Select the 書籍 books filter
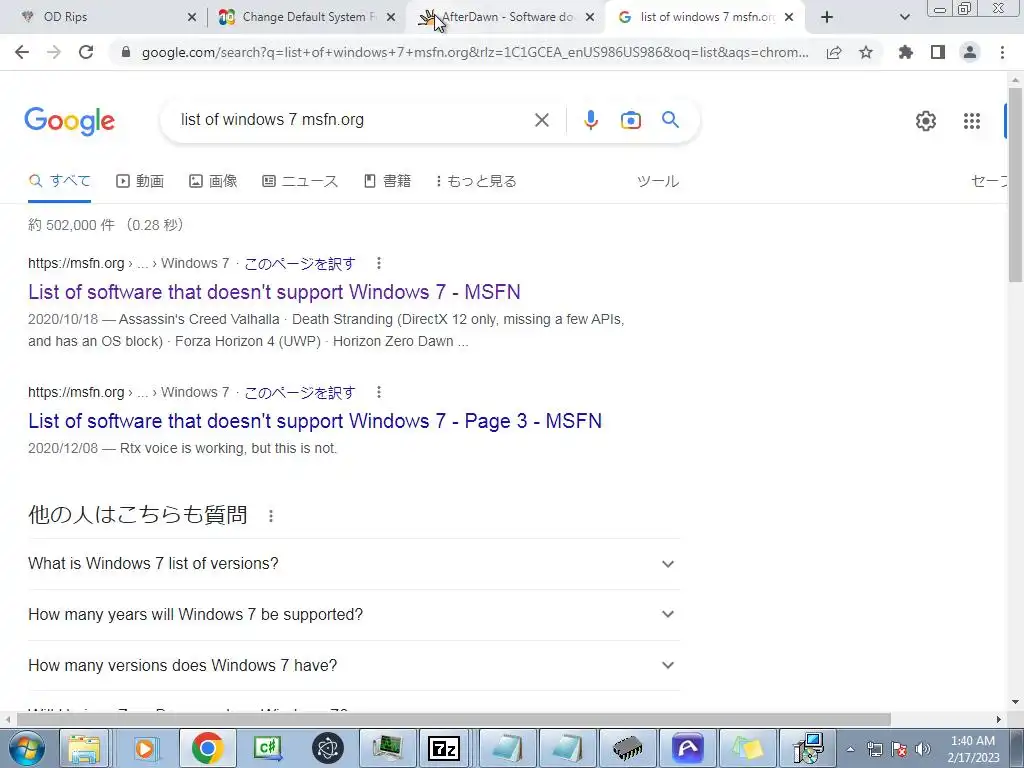Viewport: 1024px width, 768px height. (387, 181)
